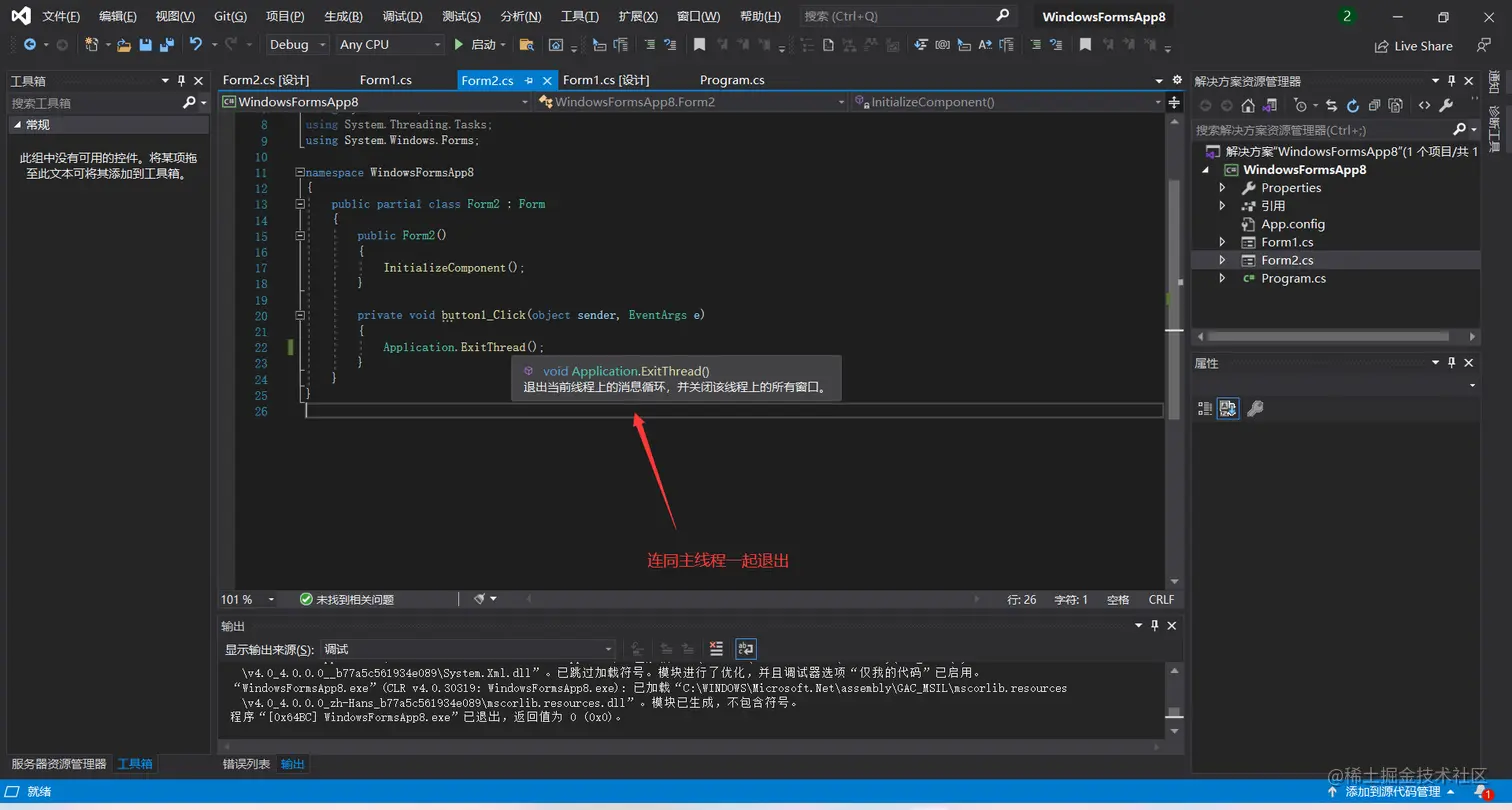This screenshot has height=810, width=1512.
Task: Save the current file with the floppy disk icon
Action: tap(146, 45)
